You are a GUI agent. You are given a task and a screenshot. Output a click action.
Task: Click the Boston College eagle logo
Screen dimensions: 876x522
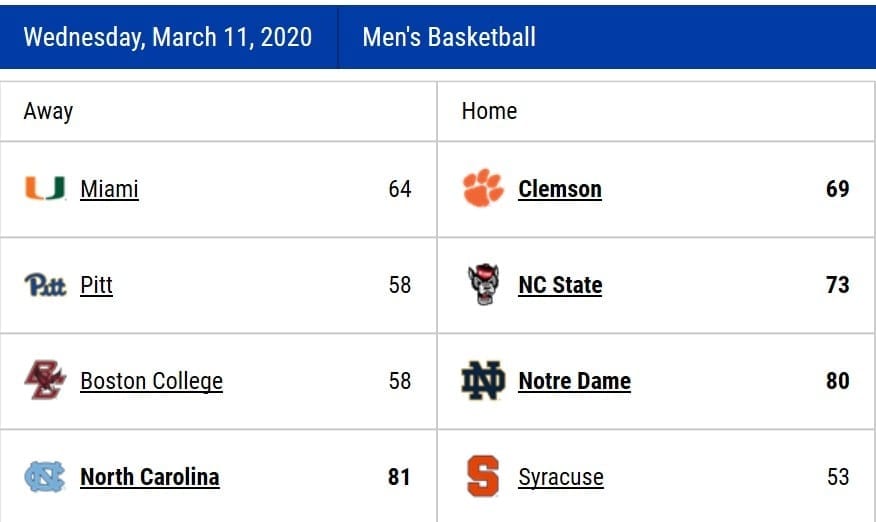[45, 380]
